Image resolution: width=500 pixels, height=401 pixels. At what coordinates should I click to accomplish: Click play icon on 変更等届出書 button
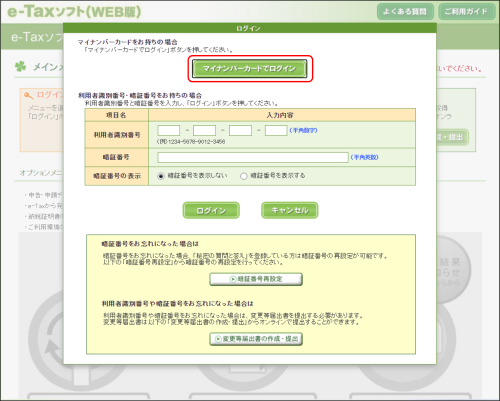click(x=218, y=339)
